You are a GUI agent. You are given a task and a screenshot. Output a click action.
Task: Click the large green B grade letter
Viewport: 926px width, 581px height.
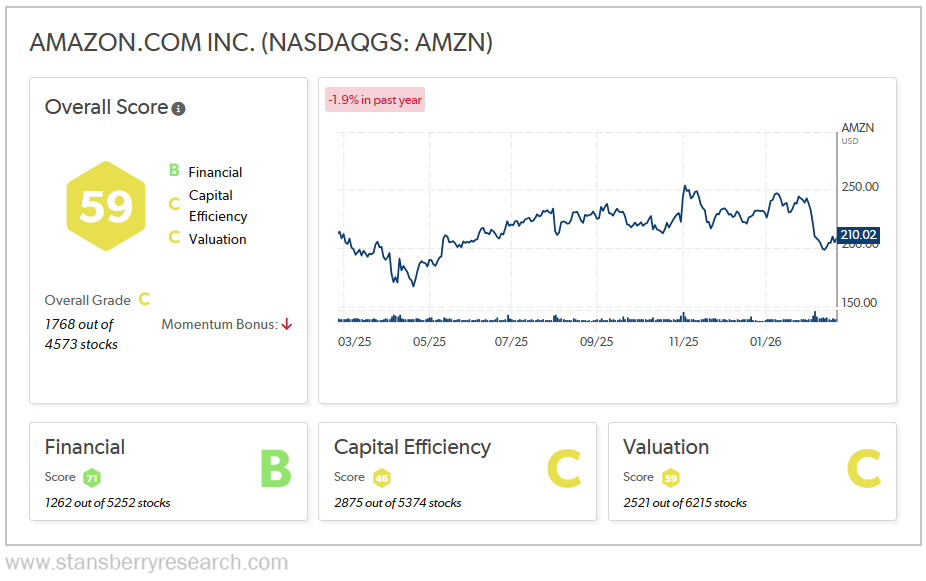275,469
